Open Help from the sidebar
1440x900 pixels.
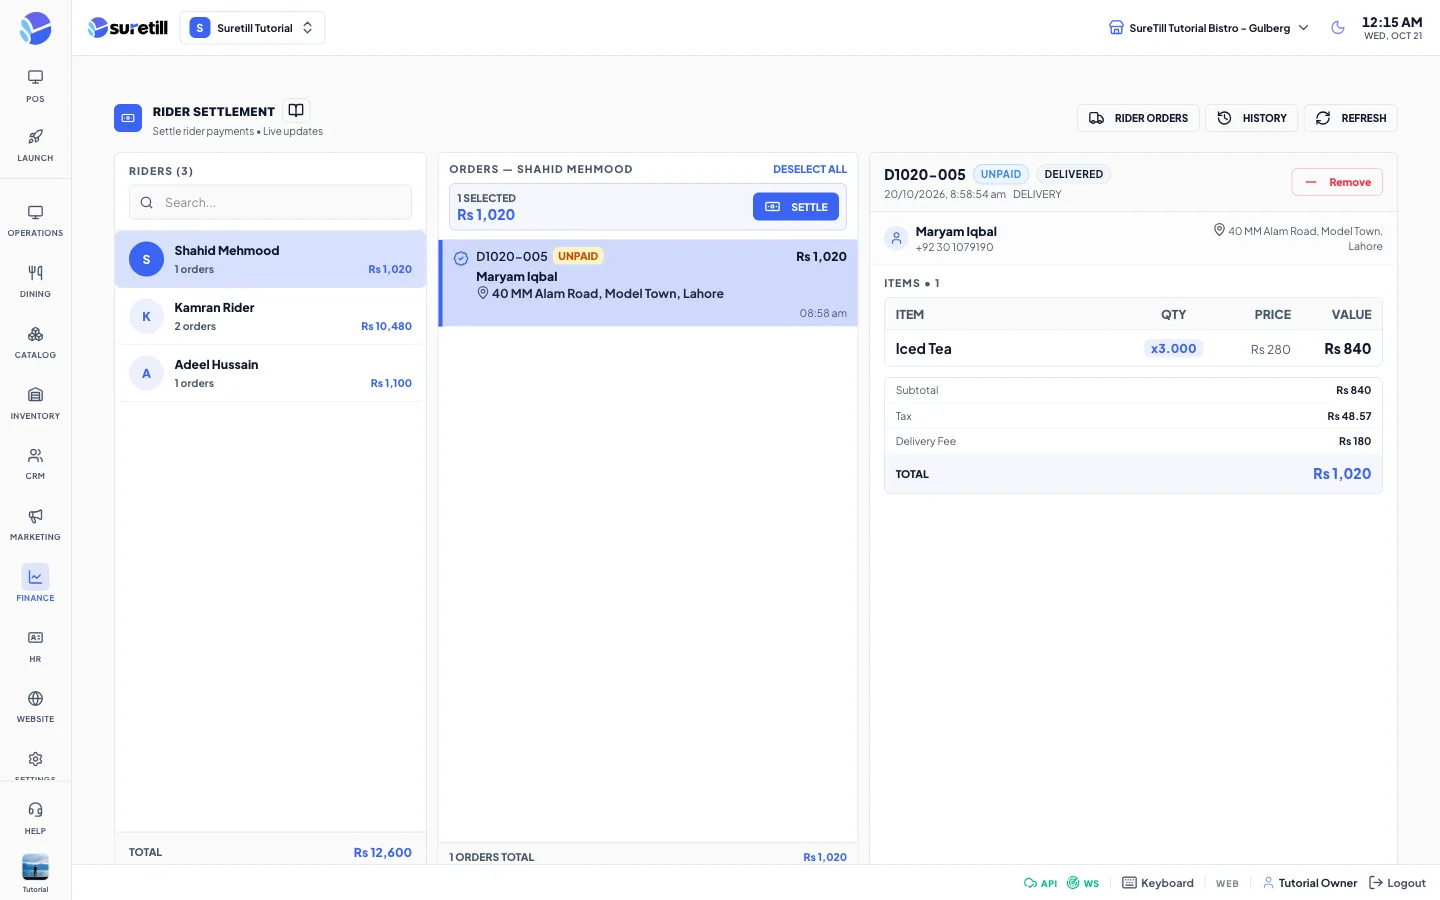click(x=35, y=818)
